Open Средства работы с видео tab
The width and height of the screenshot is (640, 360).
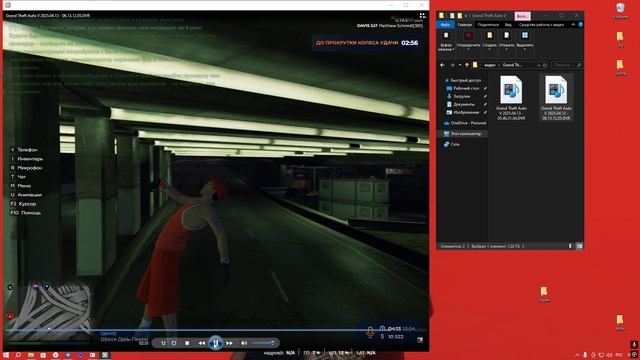click(541, 25)
